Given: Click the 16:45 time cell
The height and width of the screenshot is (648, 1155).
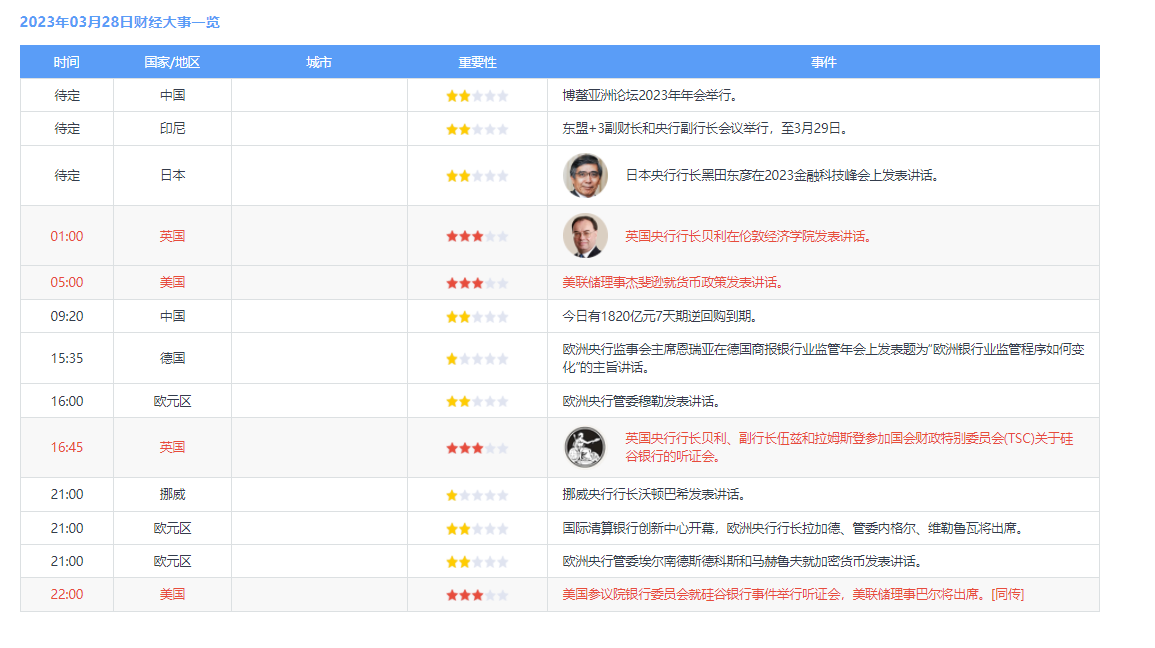Looking at the screenshot, I should pyautogui.click(x=66, y=447).
